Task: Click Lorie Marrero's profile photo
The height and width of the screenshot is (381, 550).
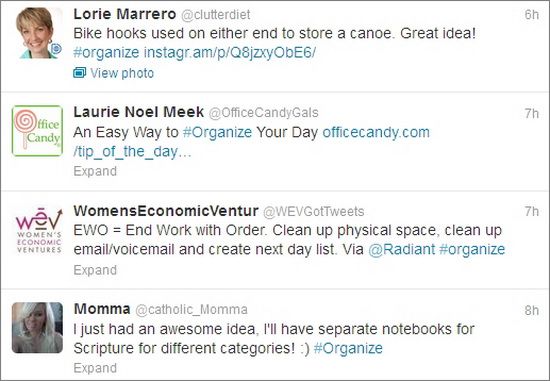Action: (x=38, y=32)
